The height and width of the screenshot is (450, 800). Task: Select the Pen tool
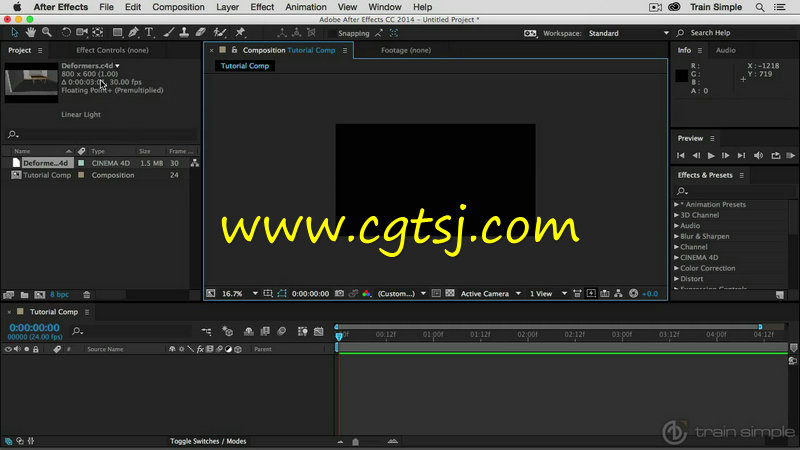134,33
